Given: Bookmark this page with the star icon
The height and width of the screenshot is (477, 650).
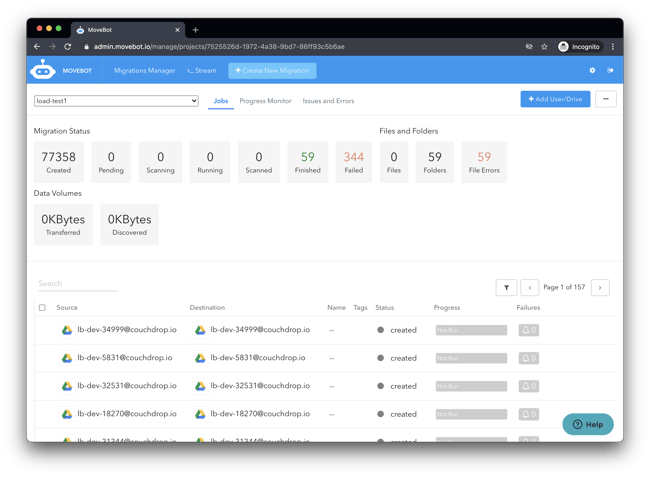Looking at the screenshot, I should (544, 47).
